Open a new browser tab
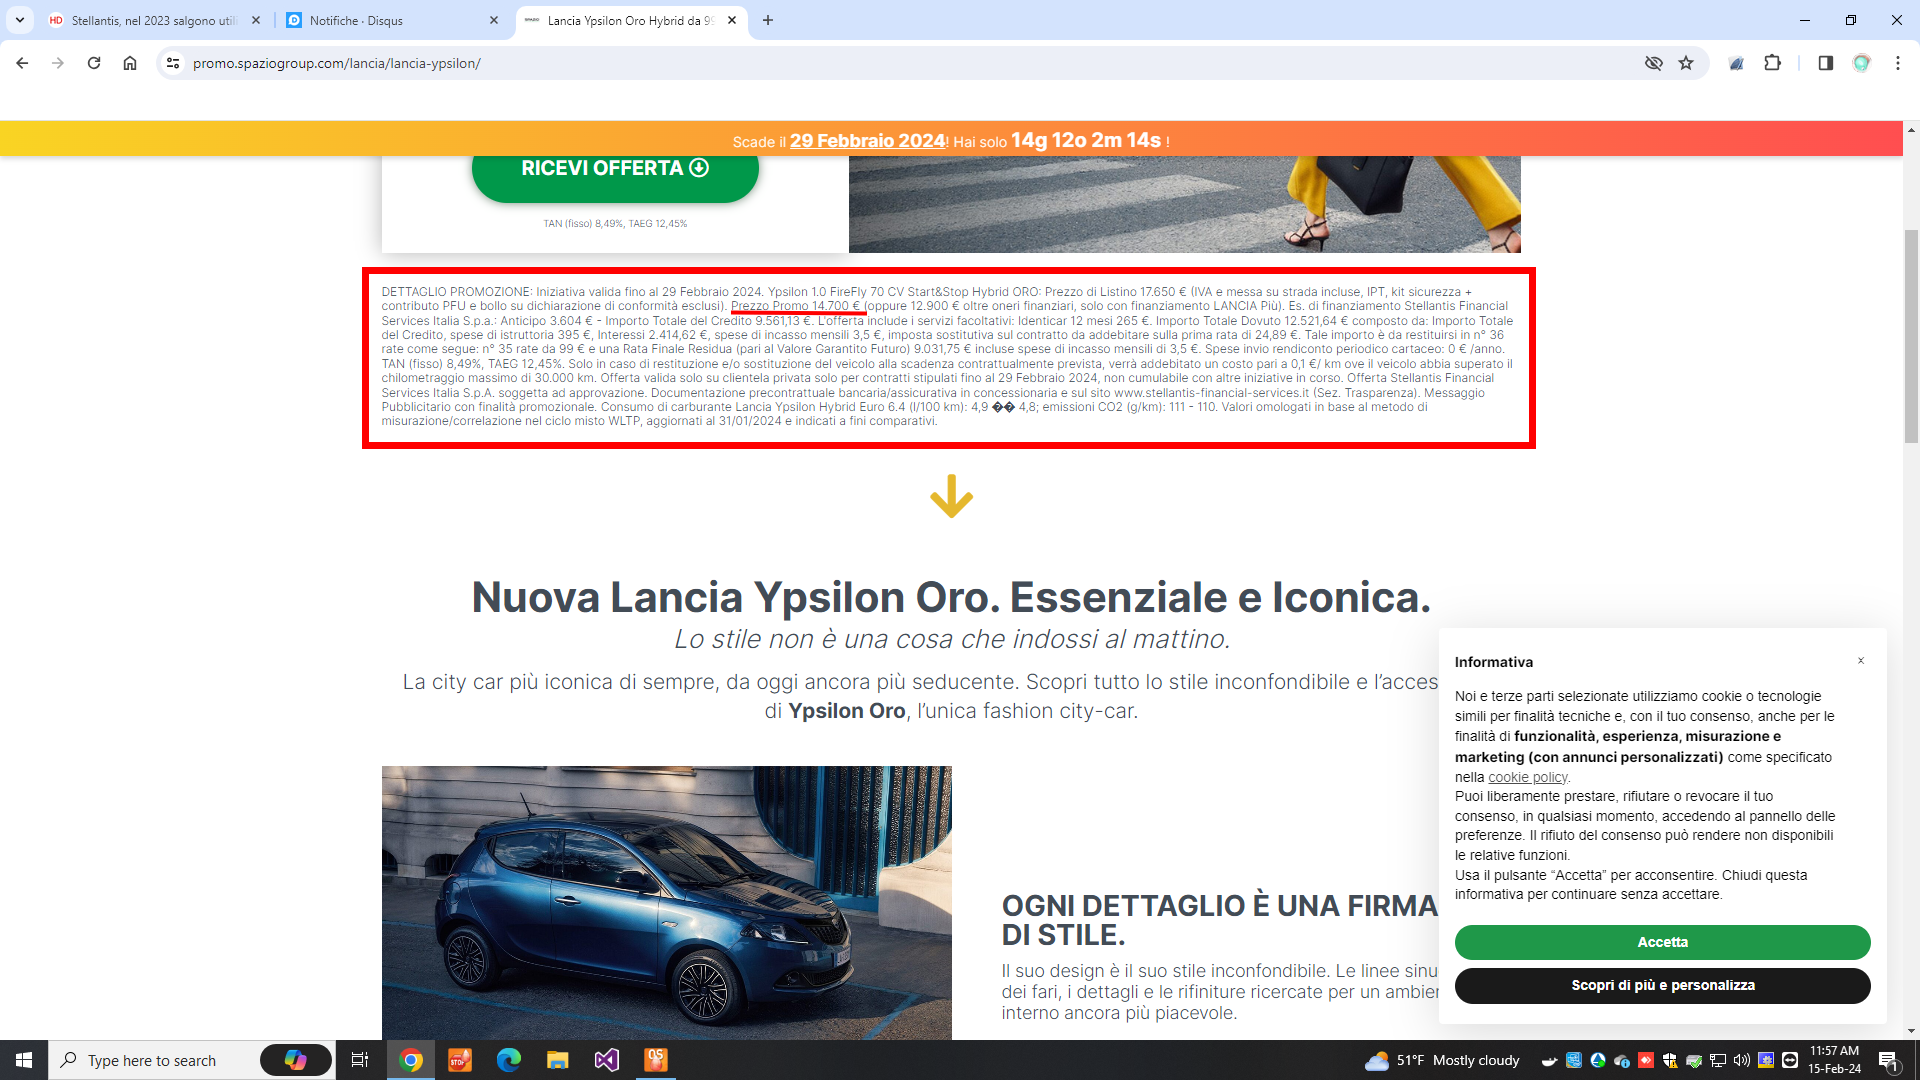1920x1080 pixels. click(x=768, y=20)
